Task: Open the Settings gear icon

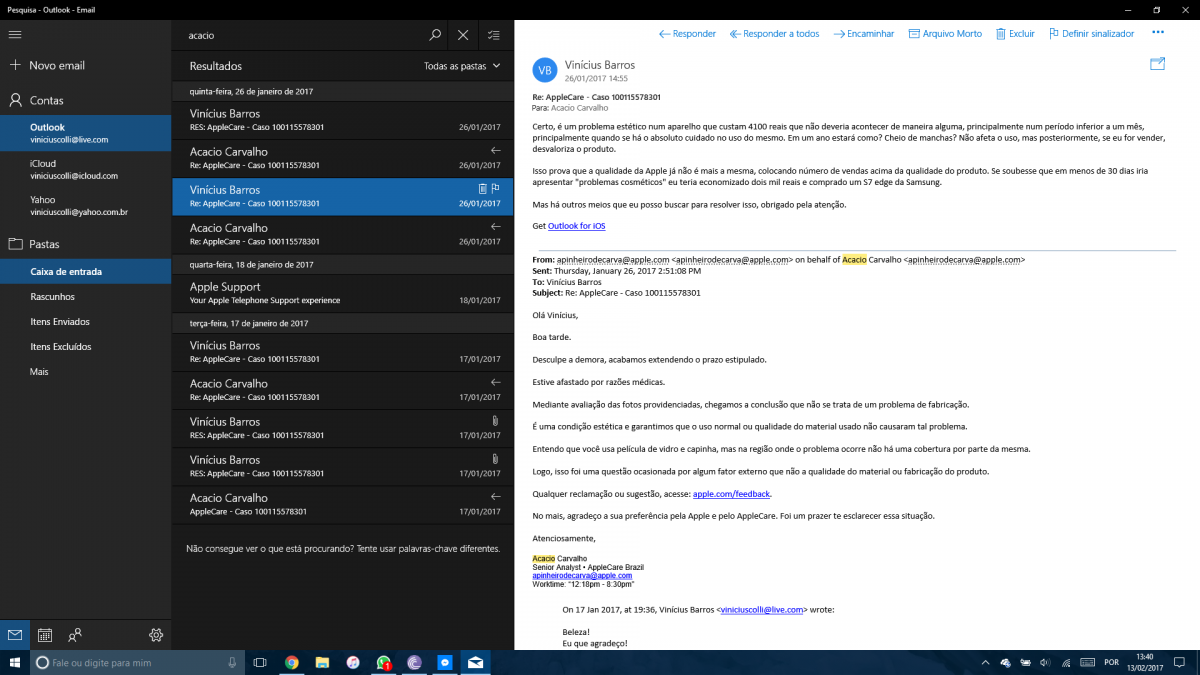Action: [x=156, y=634]
